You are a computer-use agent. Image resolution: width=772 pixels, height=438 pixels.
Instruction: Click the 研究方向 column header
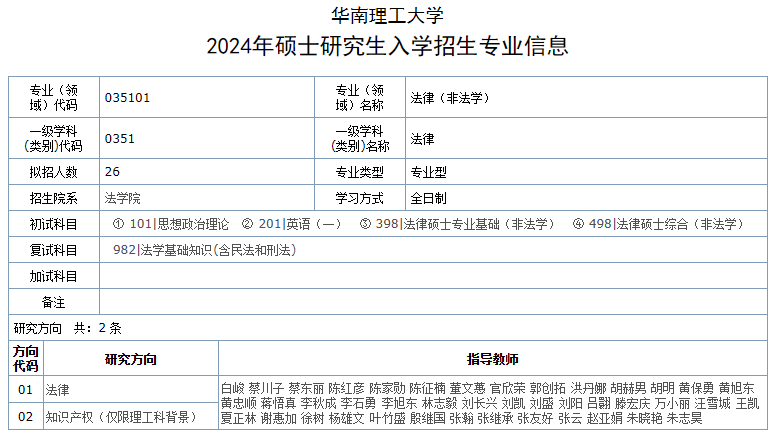pos(130,359)
